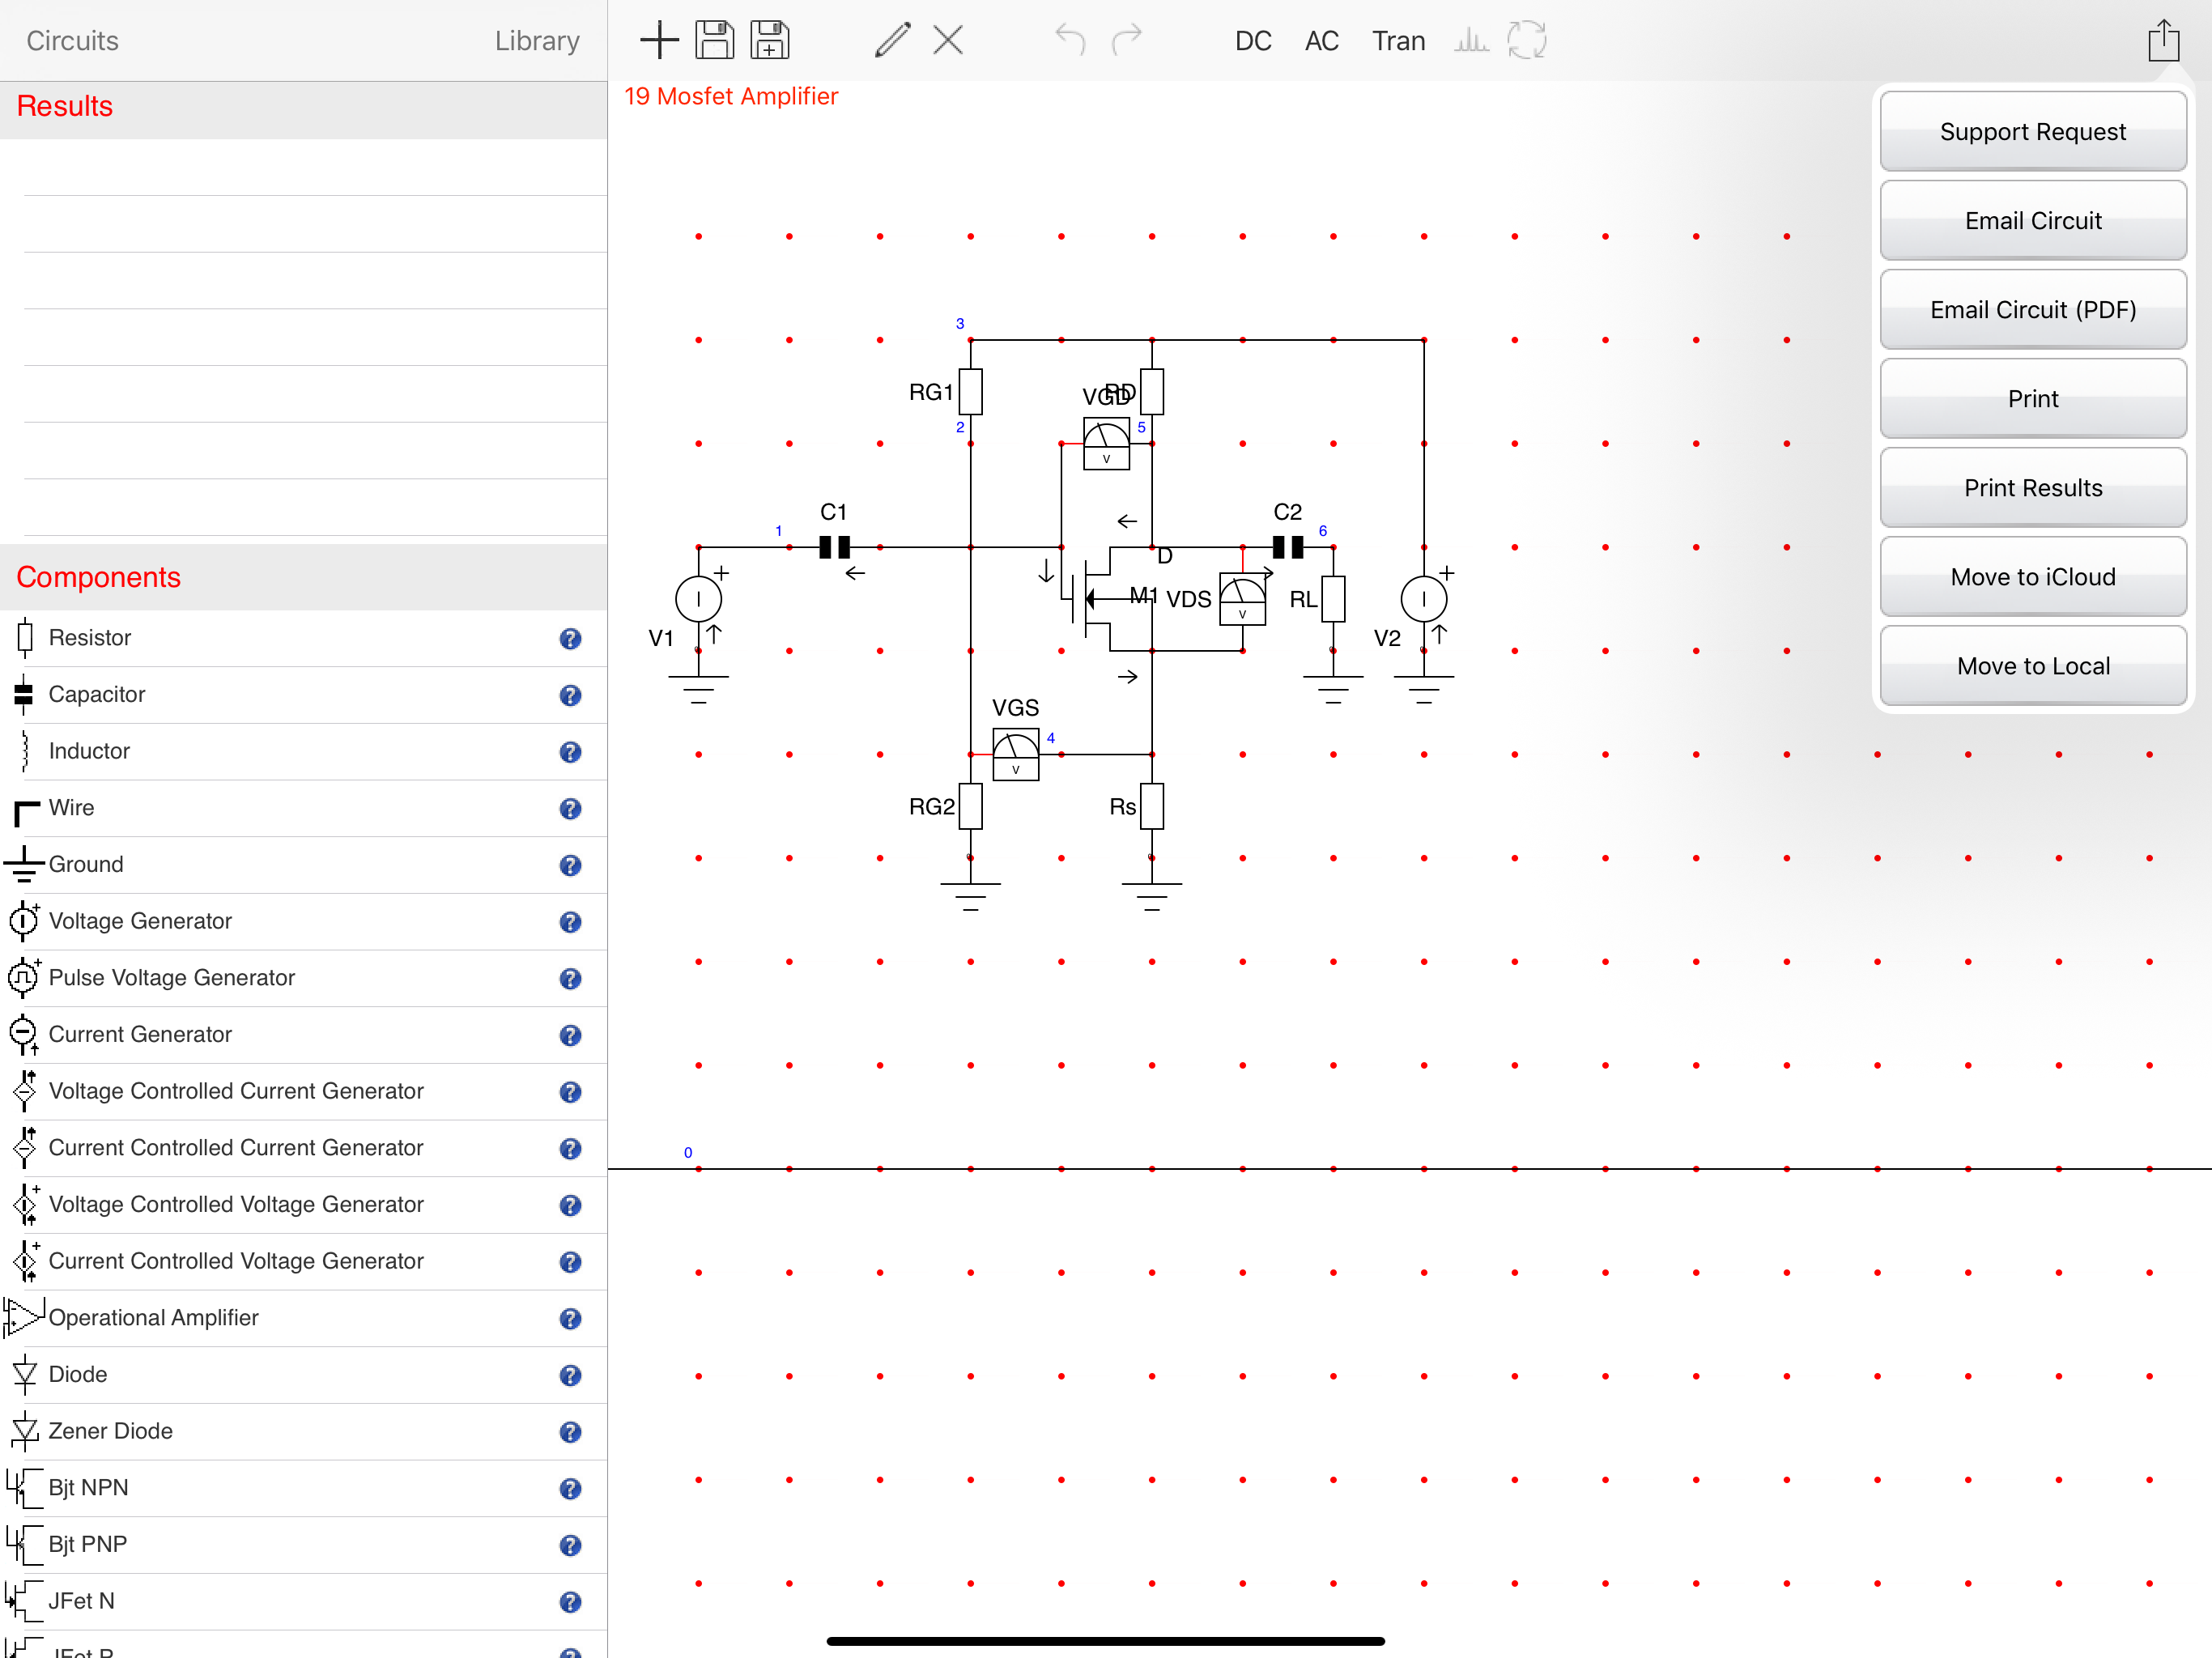Select the V1 voltage source in schematic
The image size is (2212, 1658).
coord(698,599)
